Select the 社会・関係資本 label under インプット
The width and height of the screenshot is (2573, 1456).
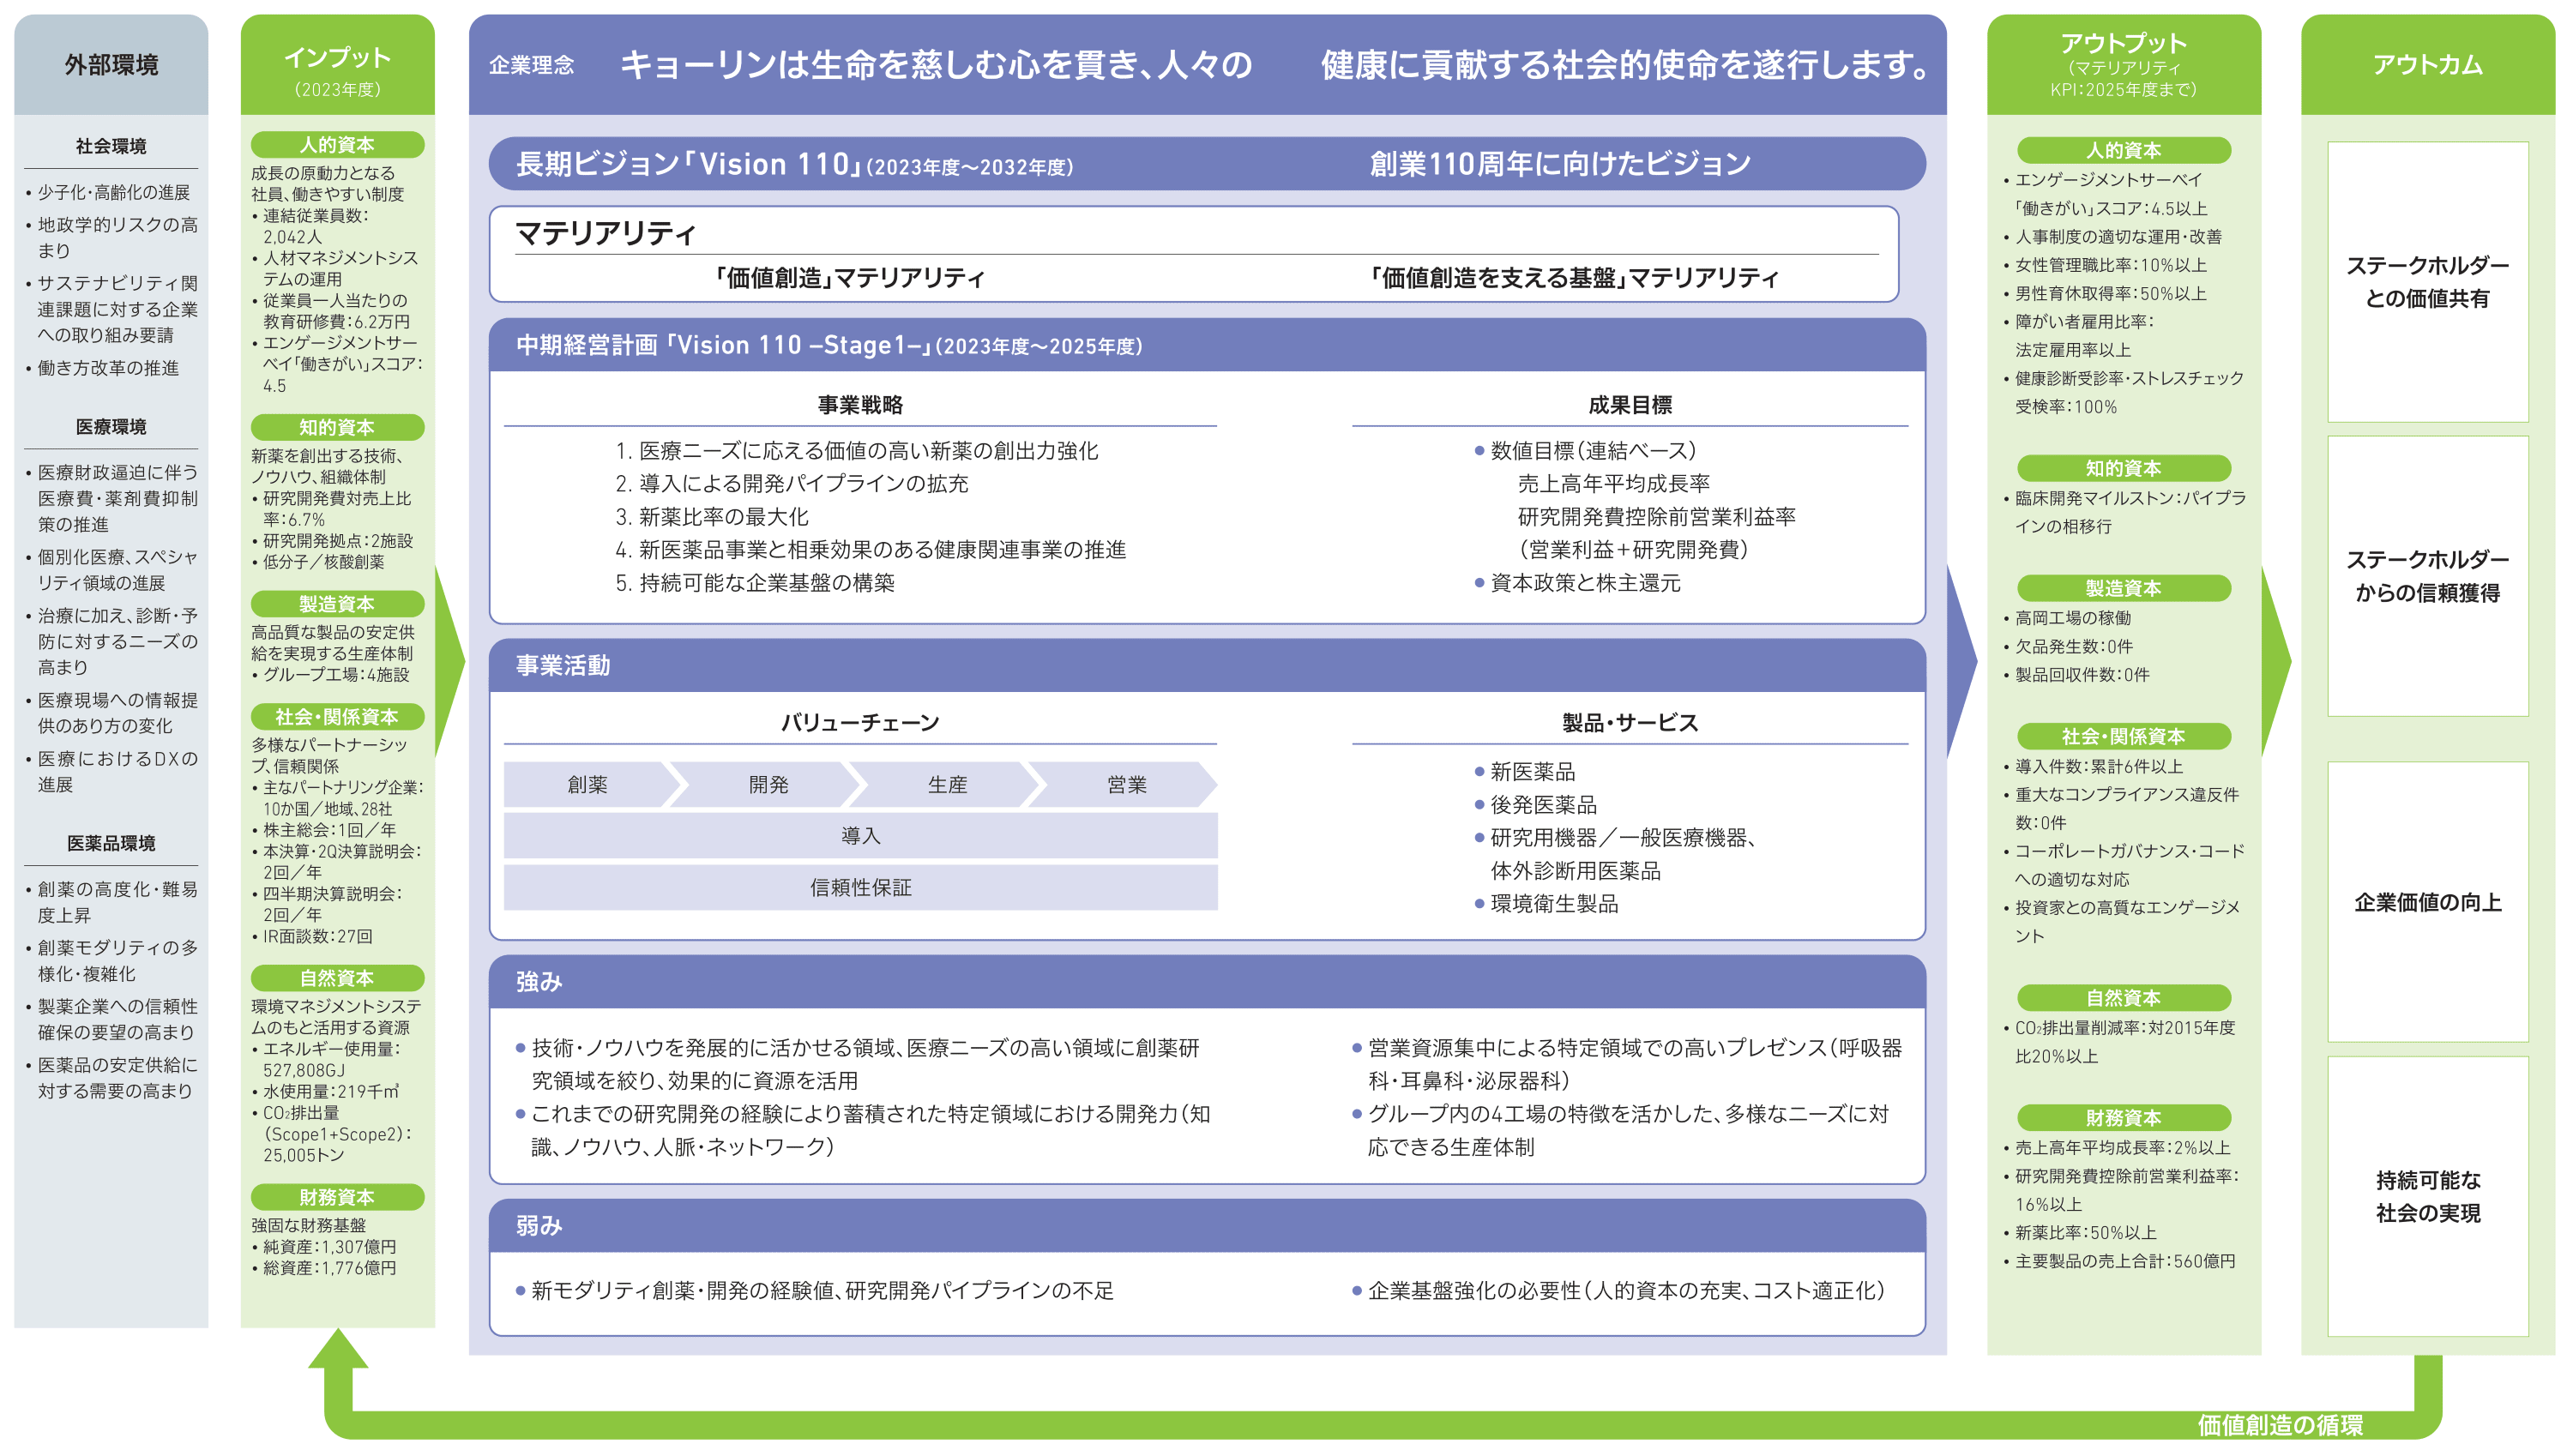point(337,716)
